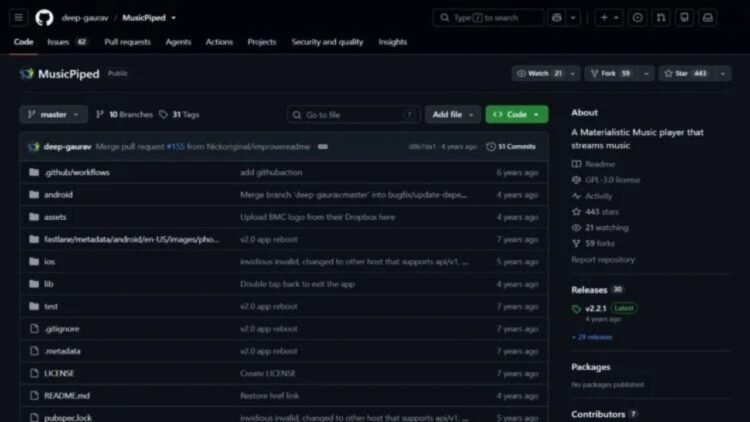Open the repositories icon in header
This screenshot has width=750, height=422.
pos(684,18)
